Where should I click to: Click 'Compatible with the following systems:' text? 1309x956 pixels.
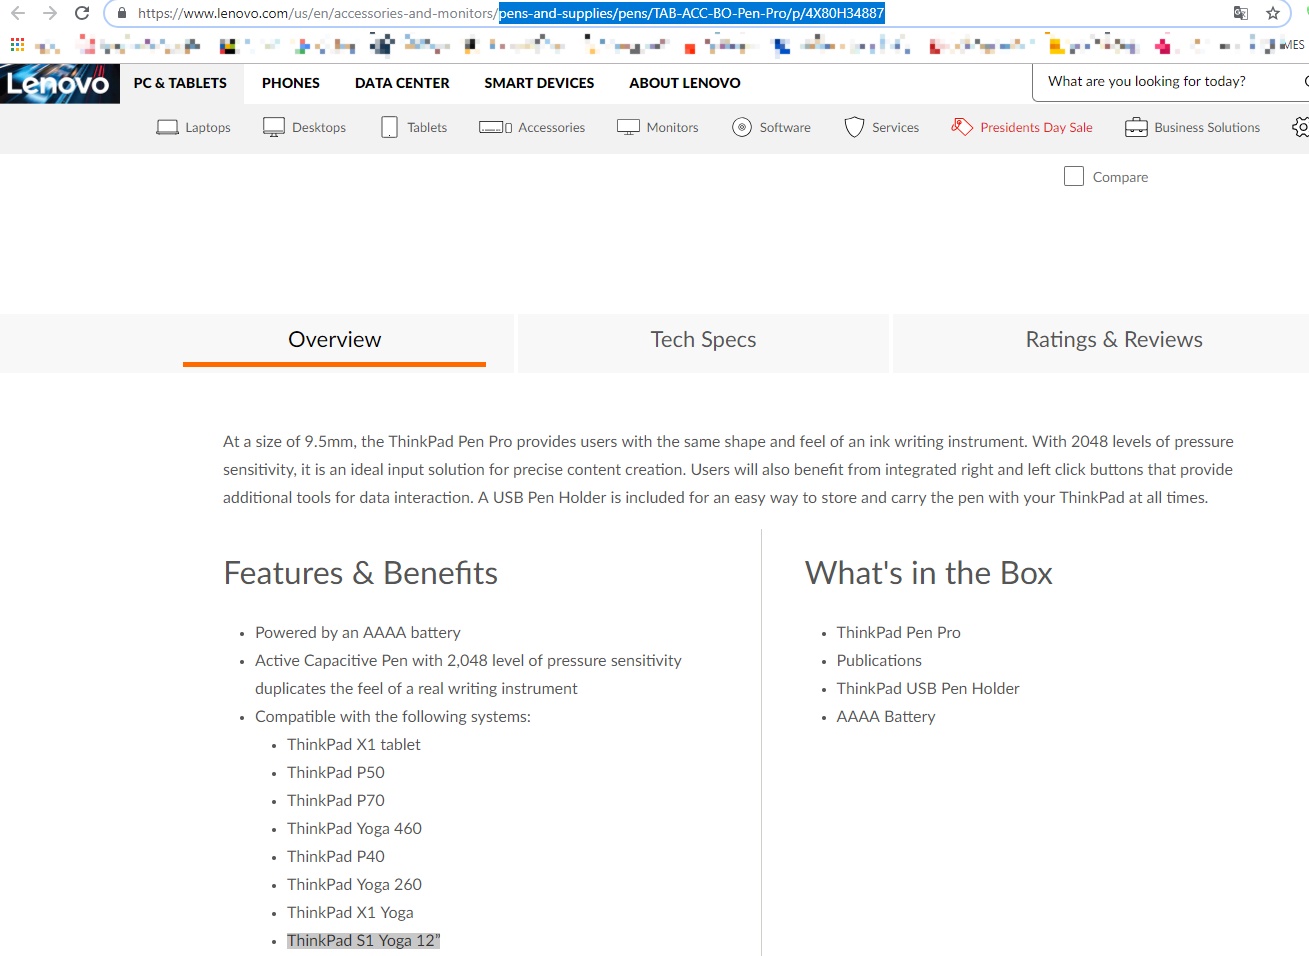pos(393,716)
